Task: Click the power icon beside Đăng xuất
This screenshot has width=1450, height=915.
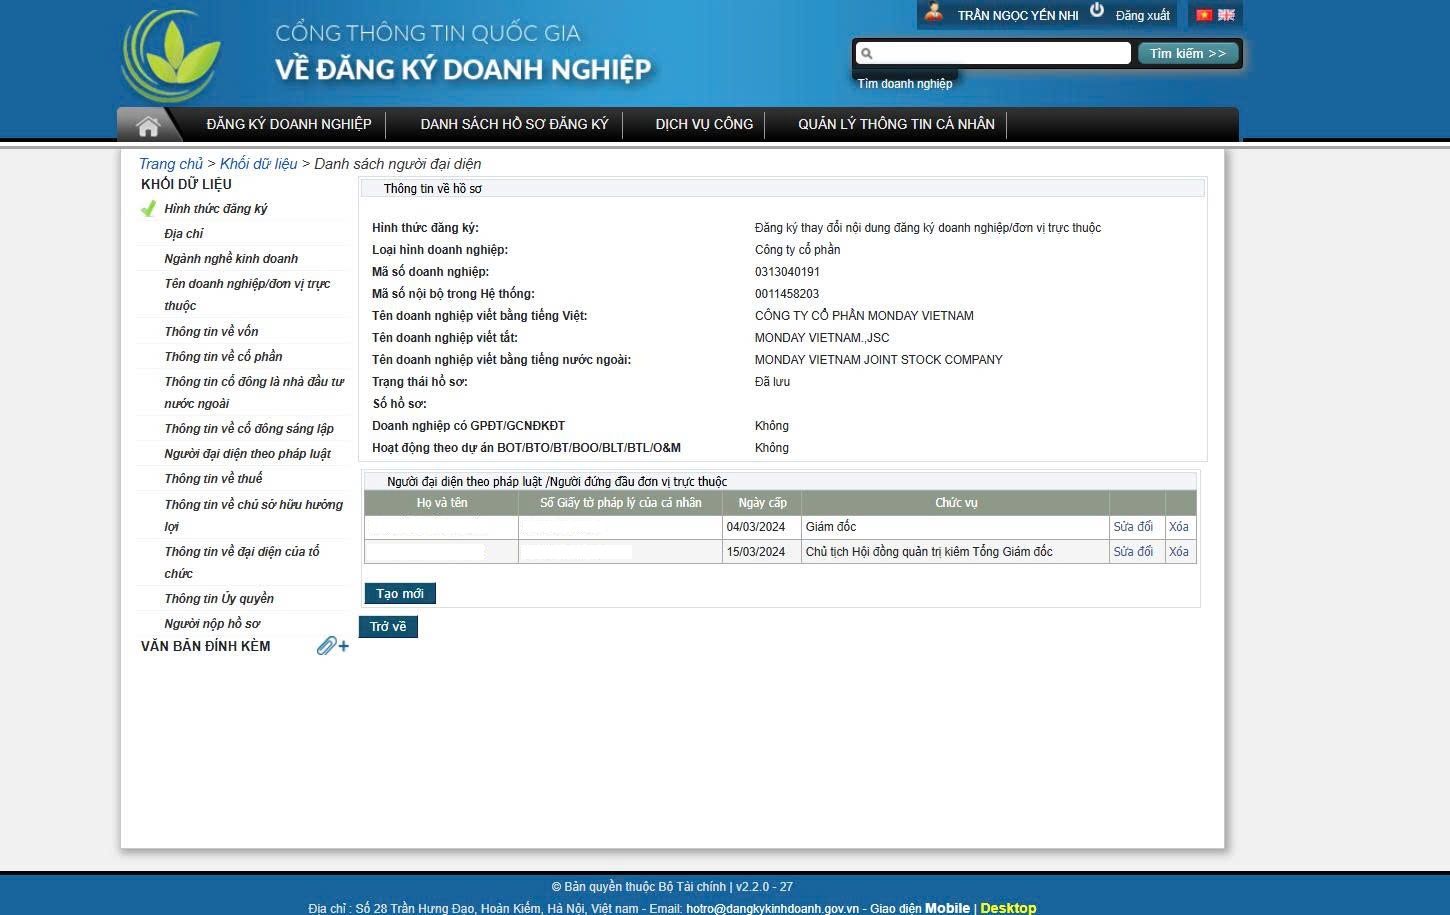Action: [1097, 11]
